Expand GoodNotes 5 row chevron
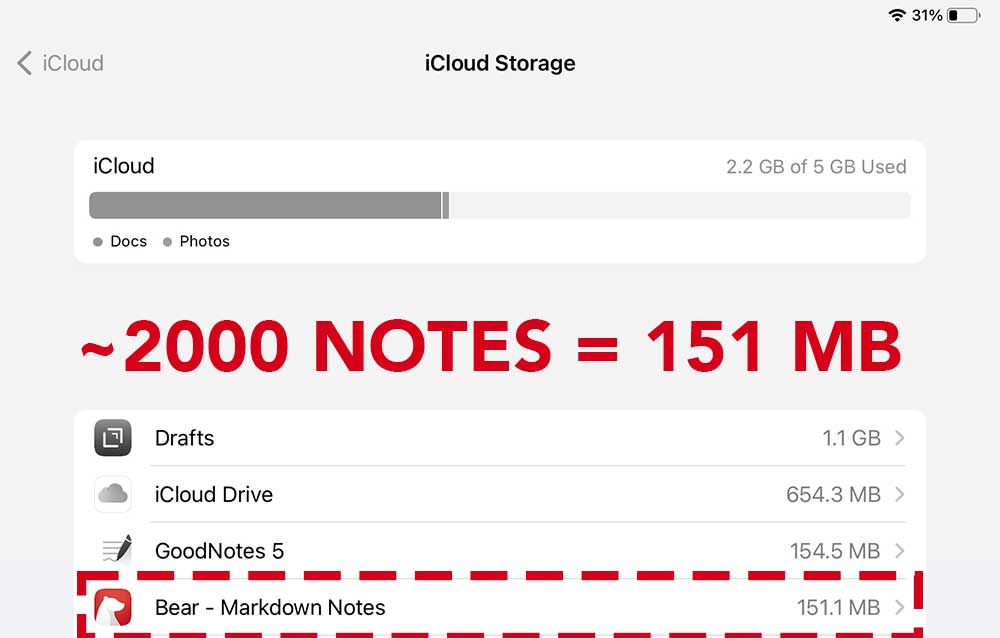The image size is (1000, 638). (899, 550)
